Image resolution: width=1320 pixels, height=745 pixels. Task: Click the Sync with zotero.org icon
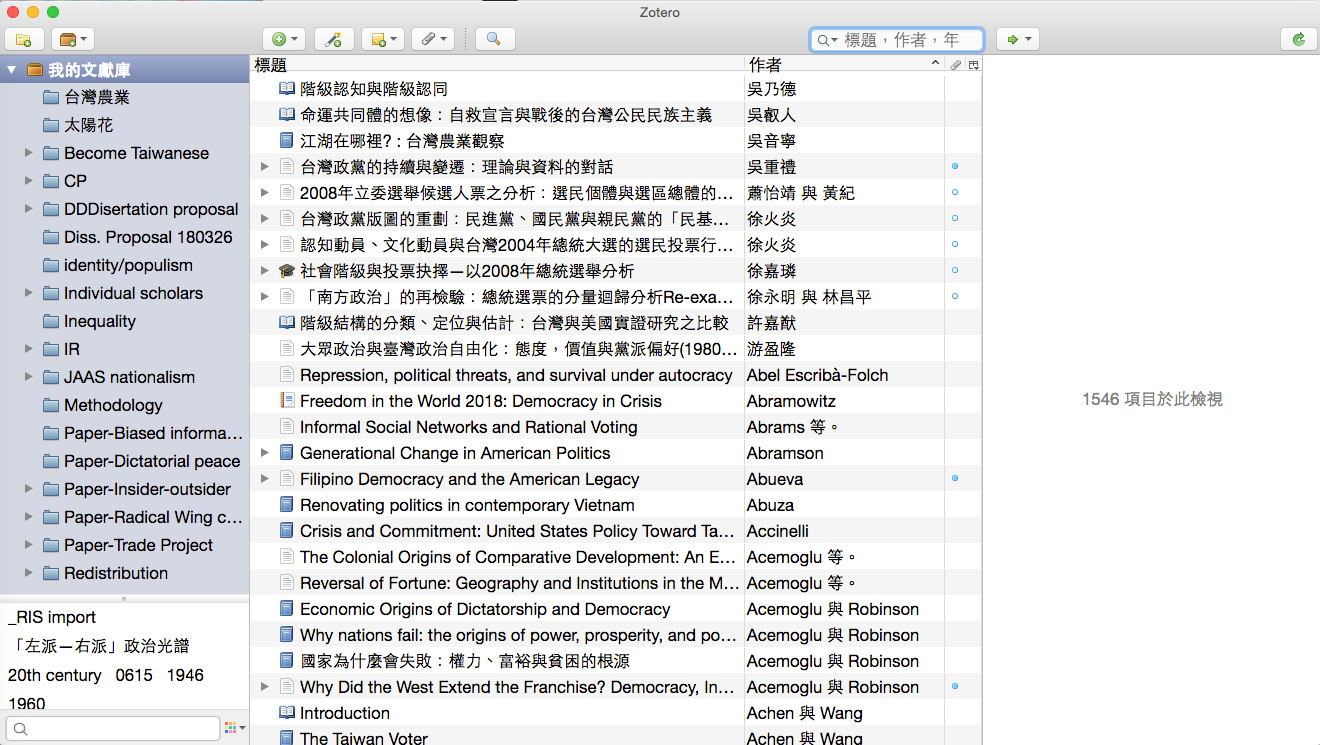click(1299, 39)
